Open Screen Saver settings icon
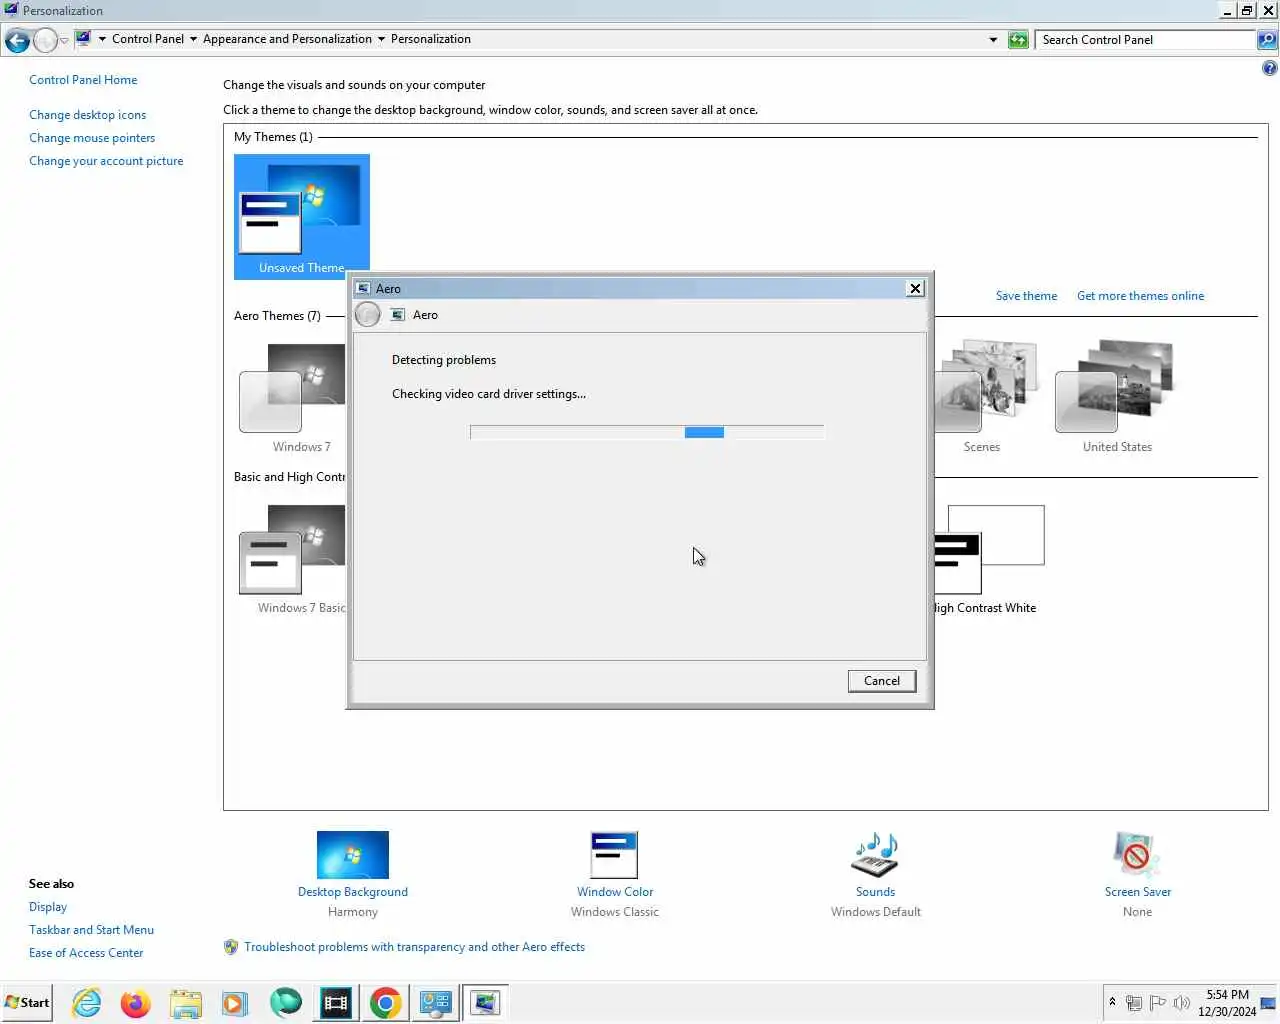This screenshot has height=1024, width=1280. pos(1137,856)
